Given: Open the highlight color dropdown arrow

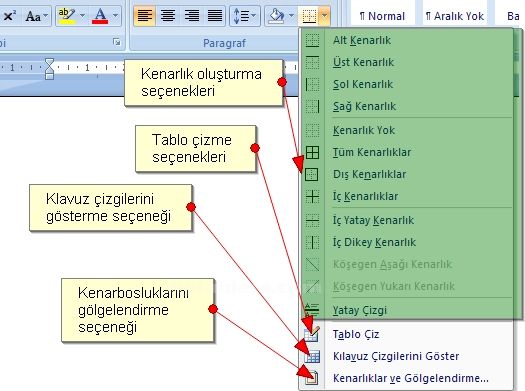Looking at the screenshot, I should 82,16.
